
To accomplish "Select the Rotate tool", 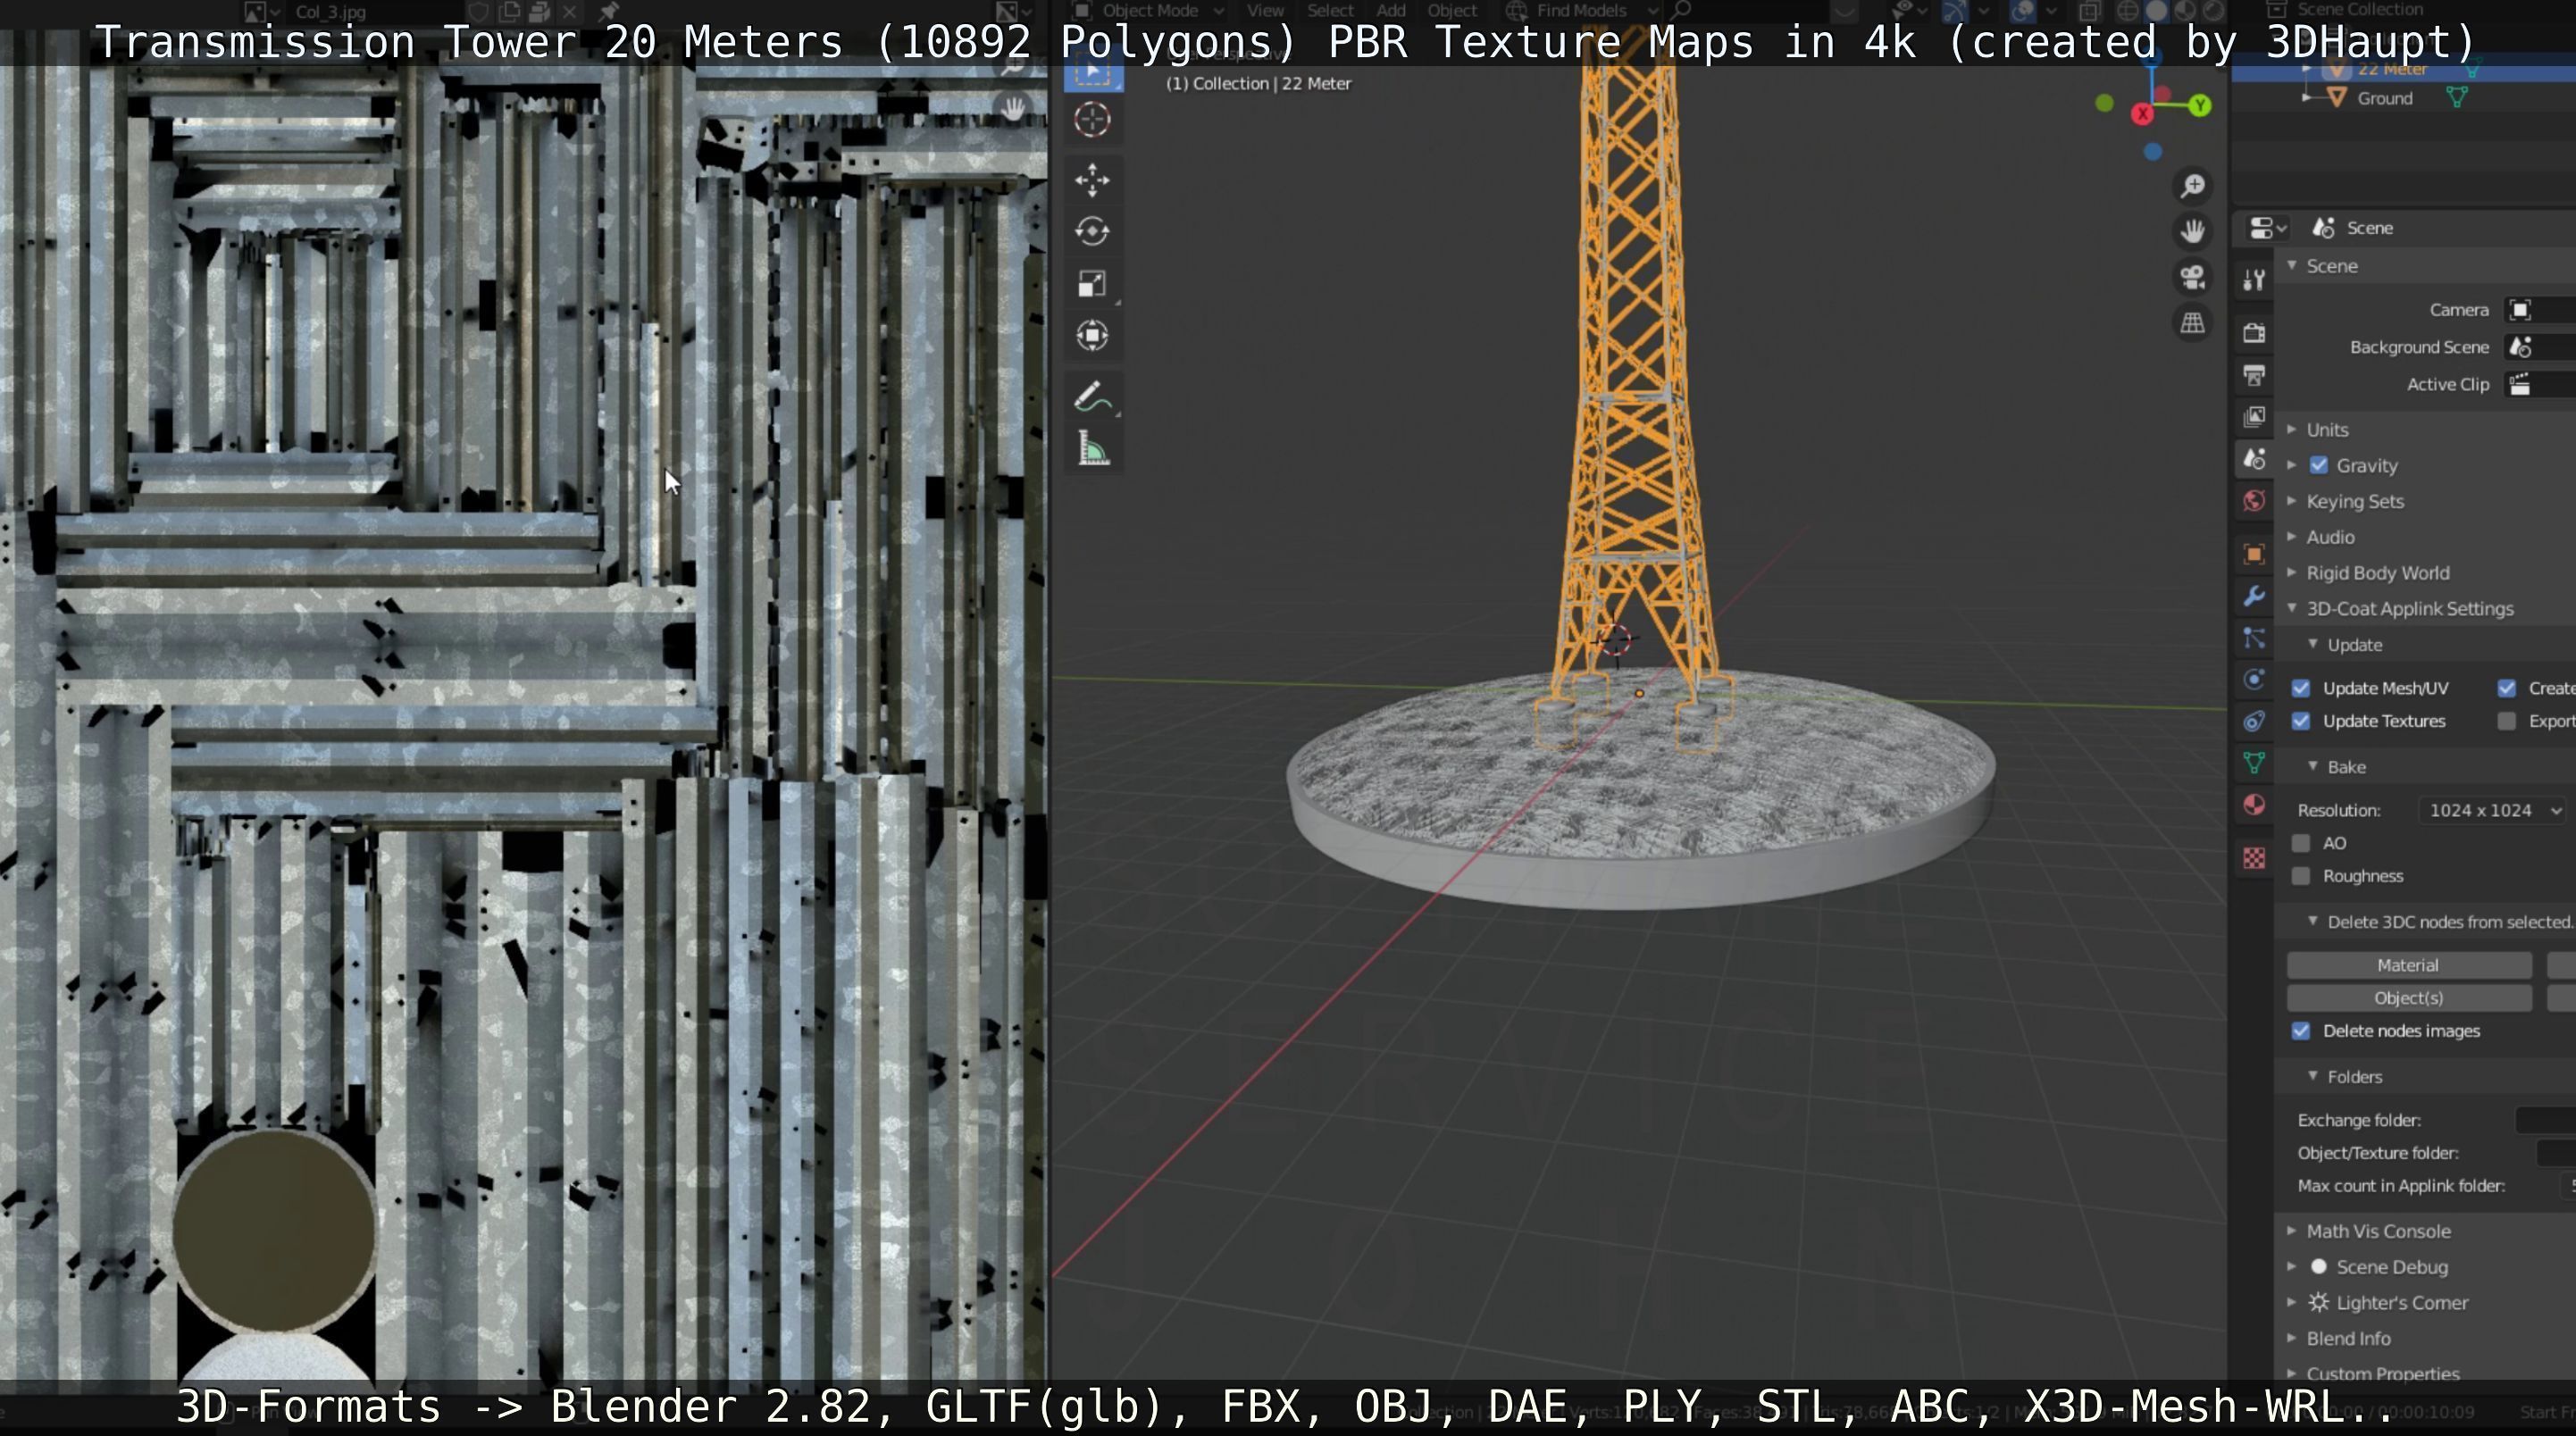I will [1092, 232].
